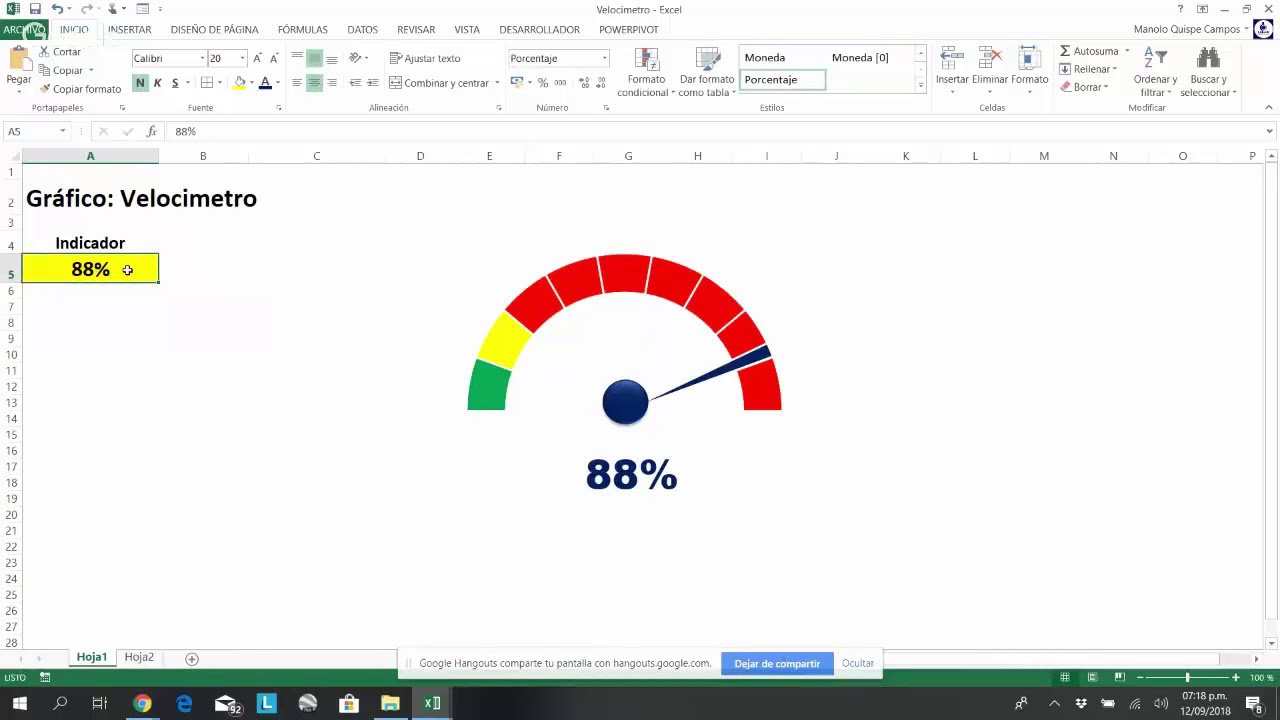
Task: Open the INSERTAR ribbon tab
Action: point(129,30)
